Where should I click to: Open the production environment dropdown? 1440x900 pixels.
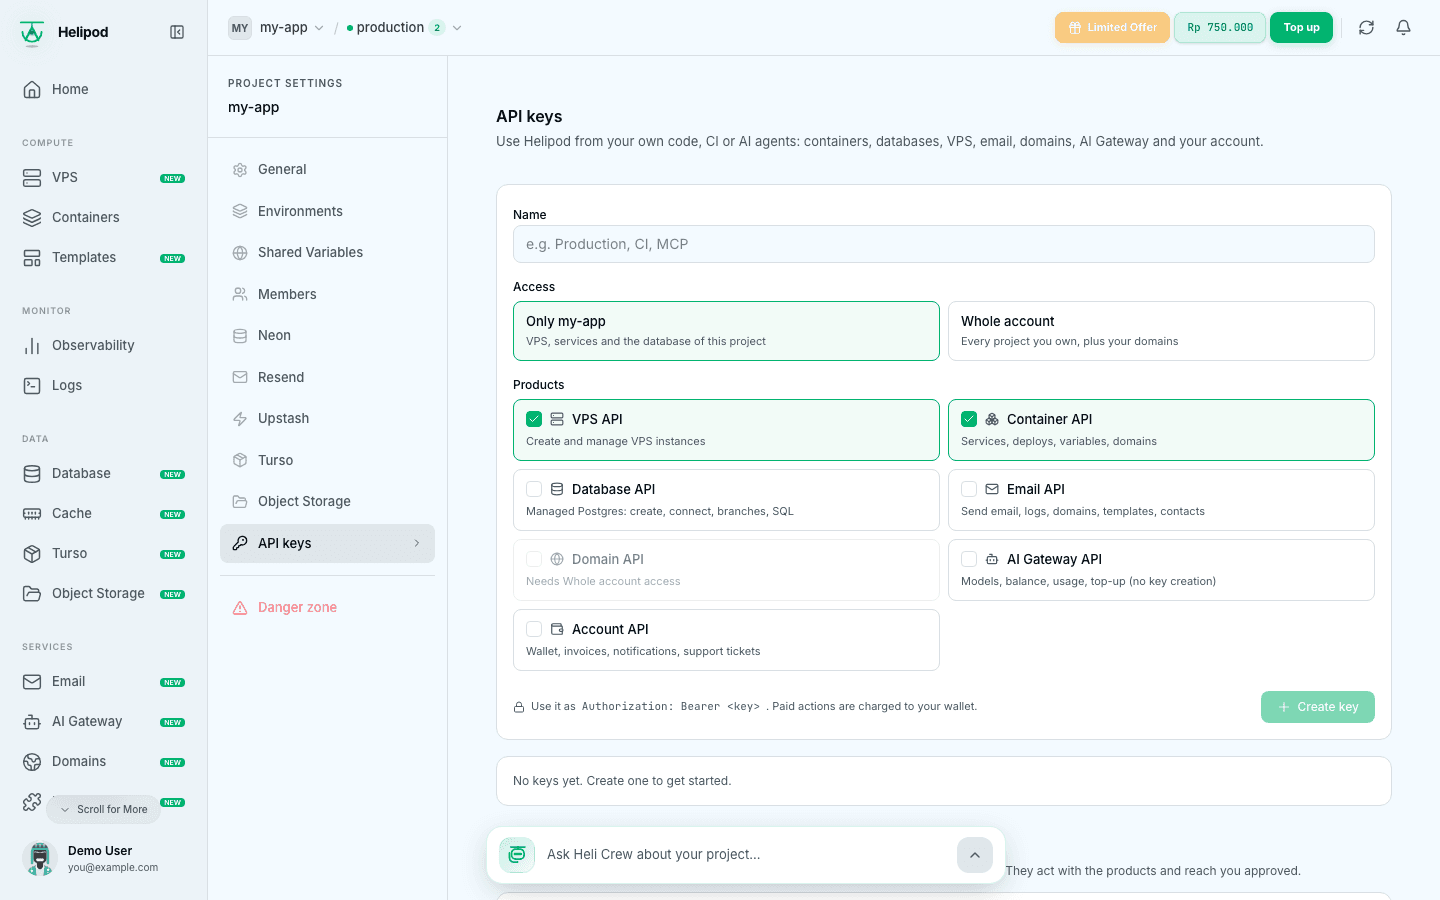point(404,28)
